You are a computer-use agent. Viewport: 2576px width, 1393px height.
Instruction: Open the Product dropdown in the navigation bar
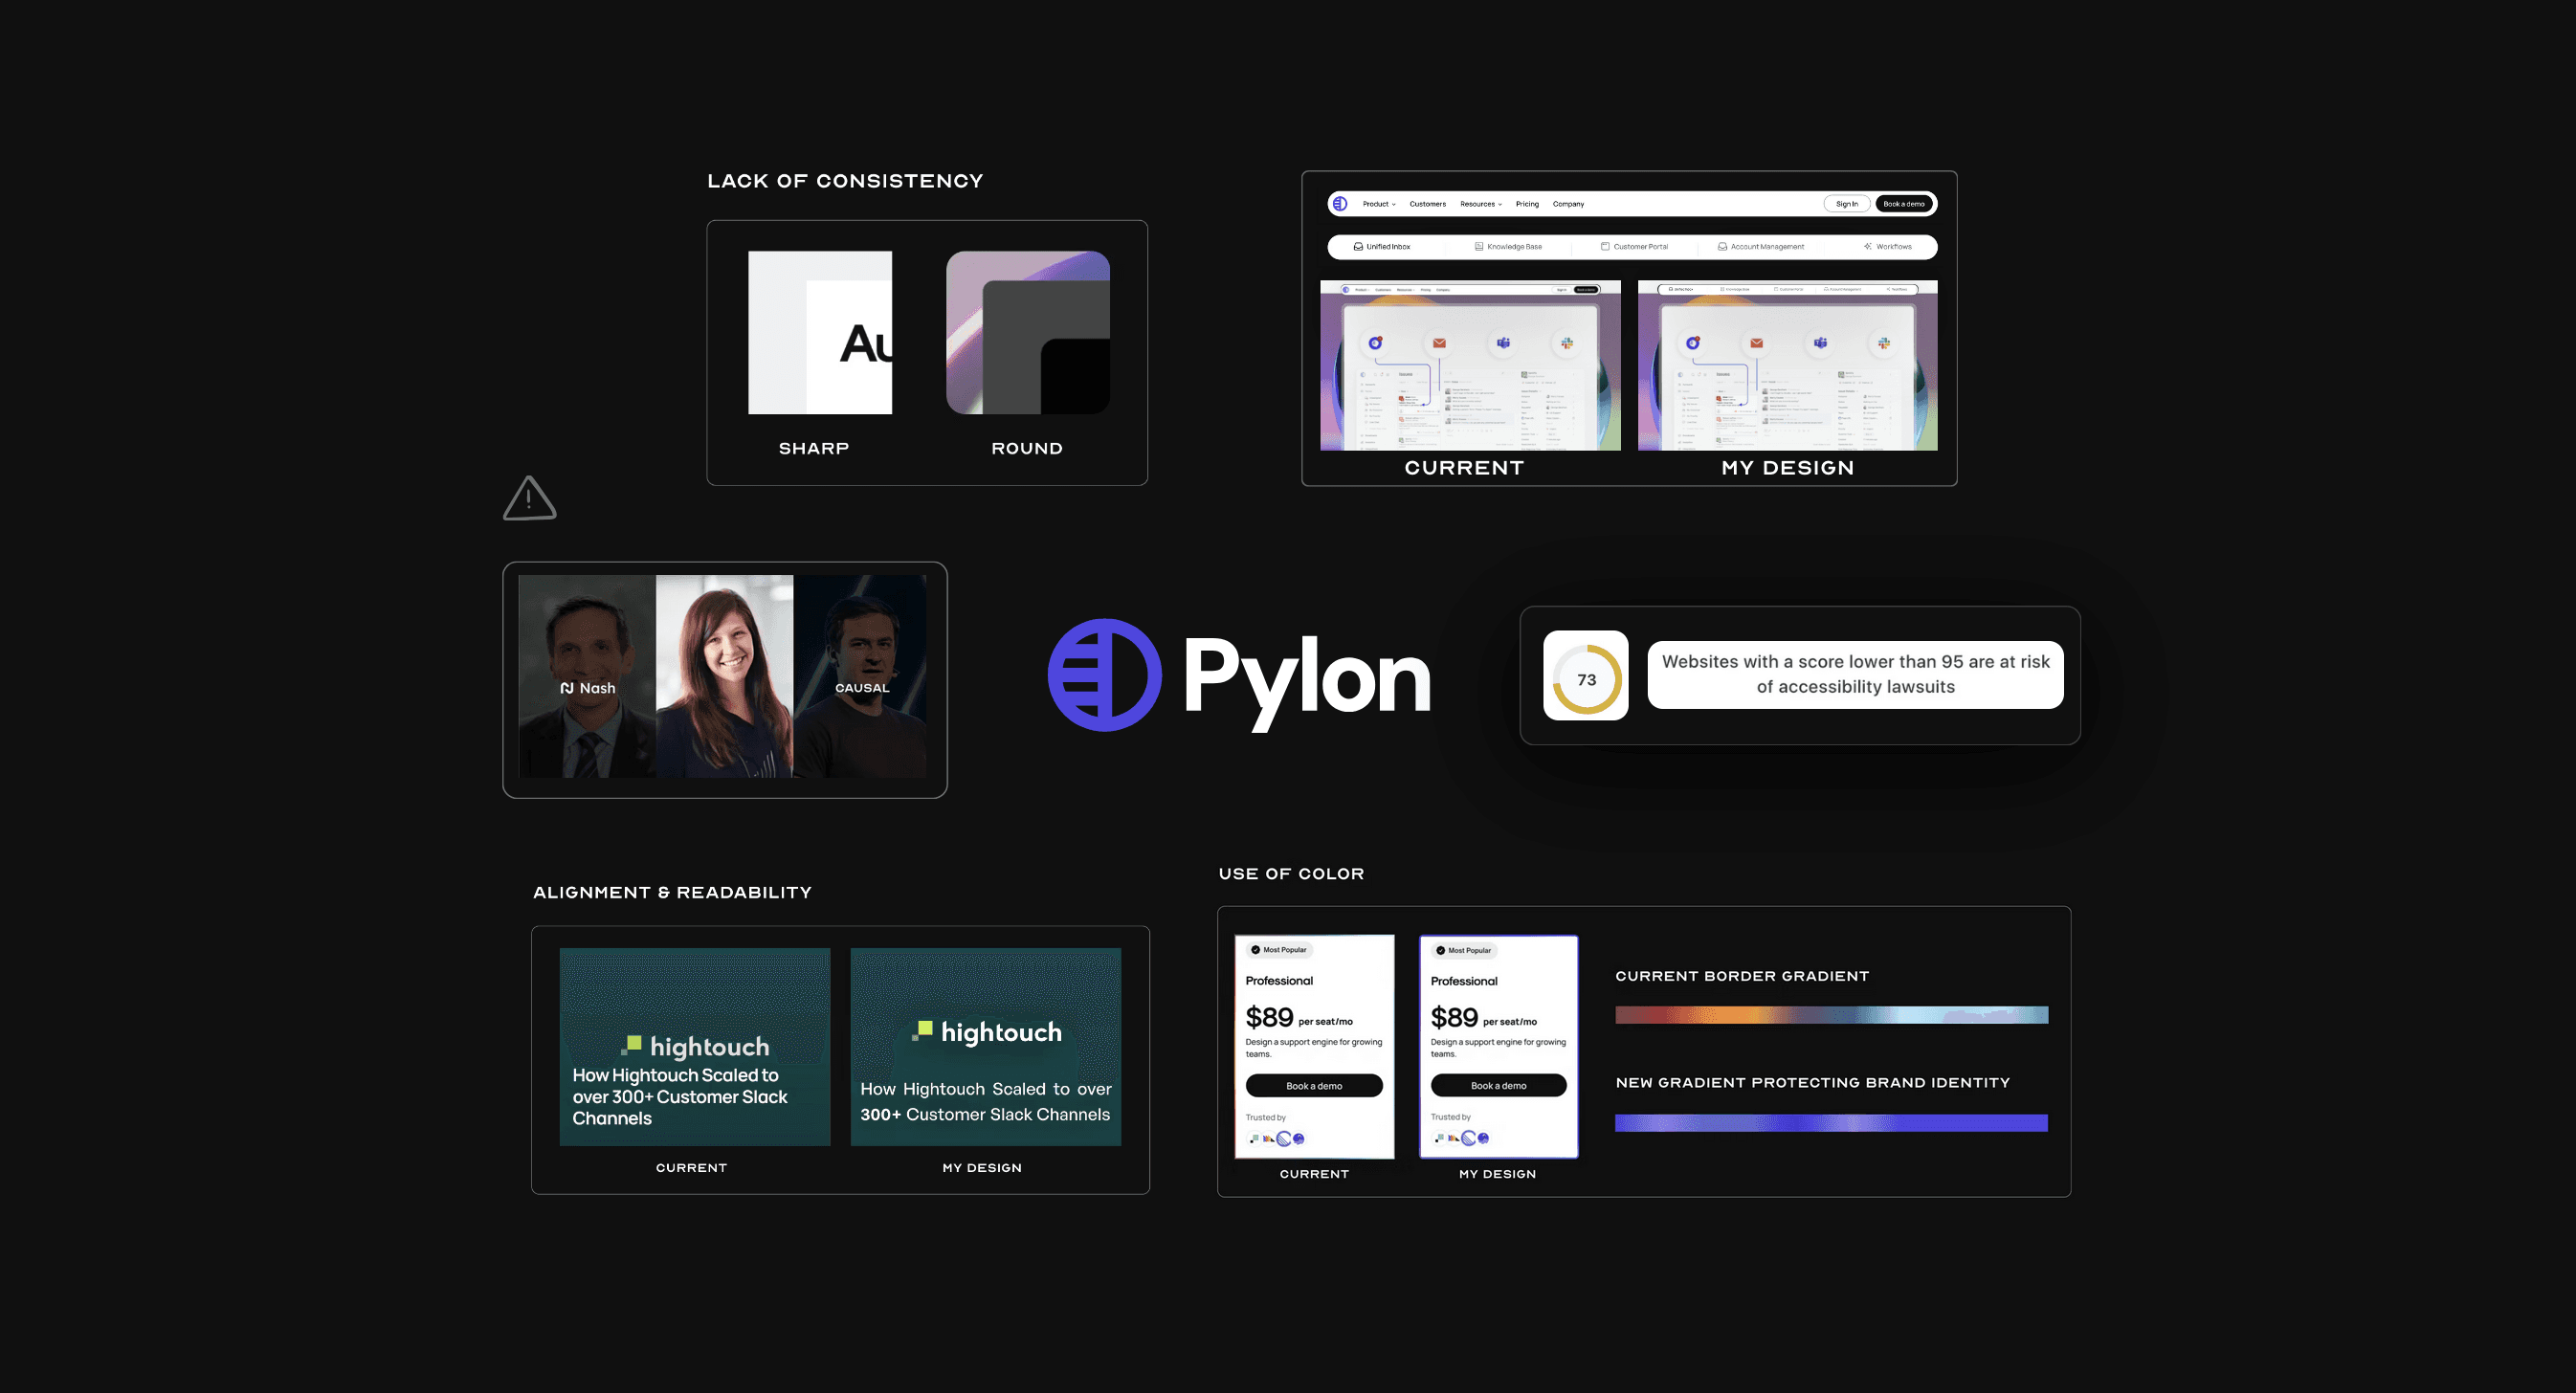click(1379, 204)
